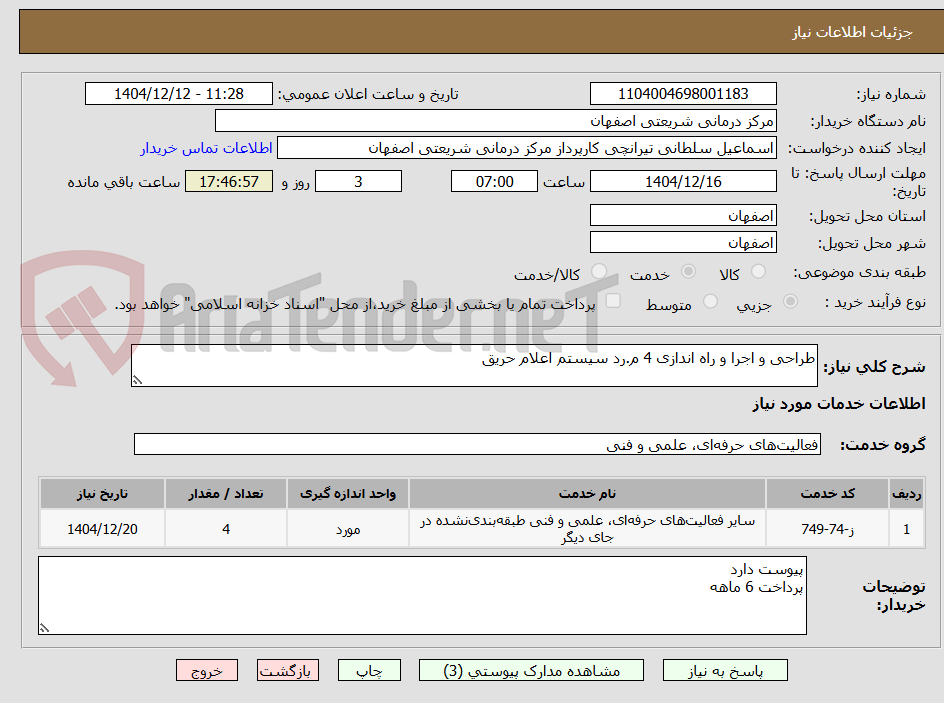Click the خروج exit button
Image resolution: width=944 pixels, height=703 pixels.
[206, 670]
